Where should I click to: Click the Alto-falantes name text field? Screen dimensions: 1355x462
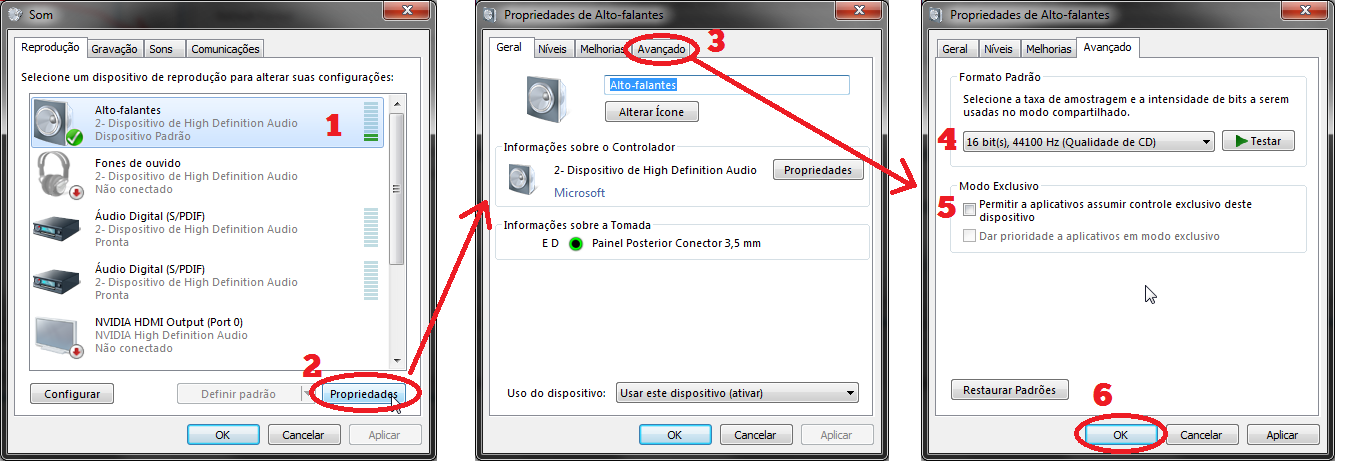tap(727, 85)
